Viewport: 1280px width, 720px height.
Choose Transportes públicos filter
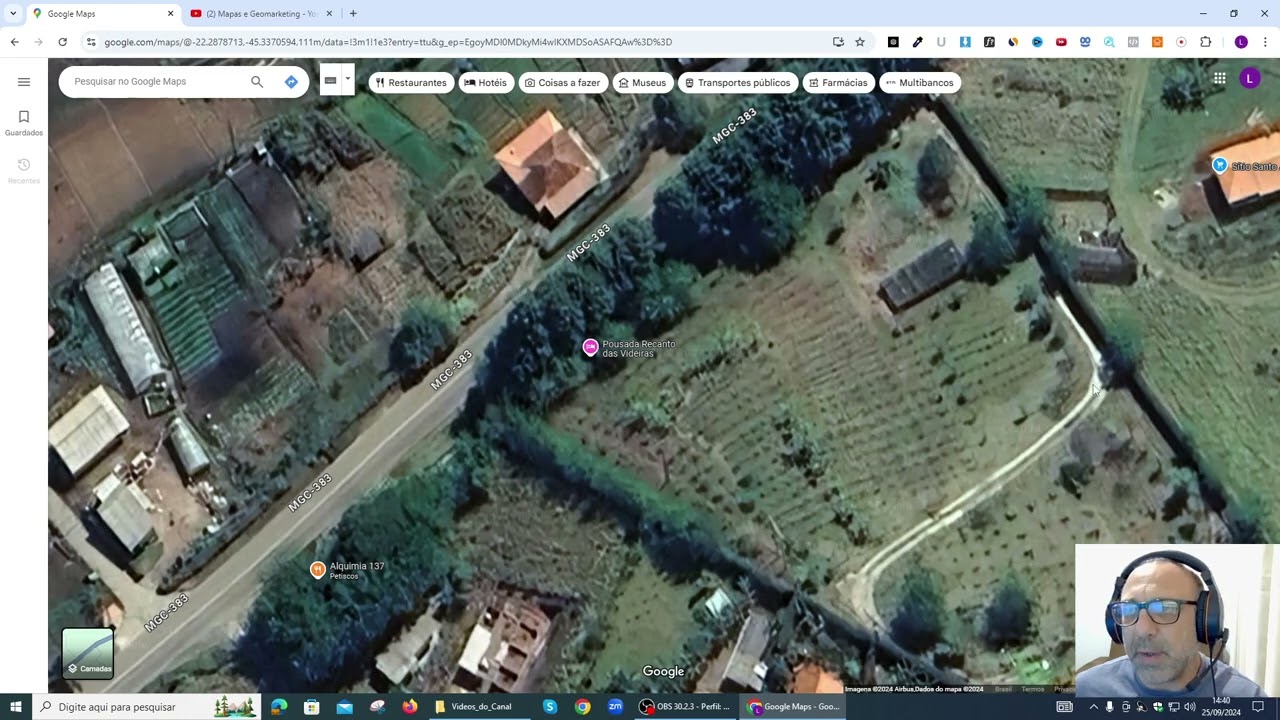pos(737,83)
